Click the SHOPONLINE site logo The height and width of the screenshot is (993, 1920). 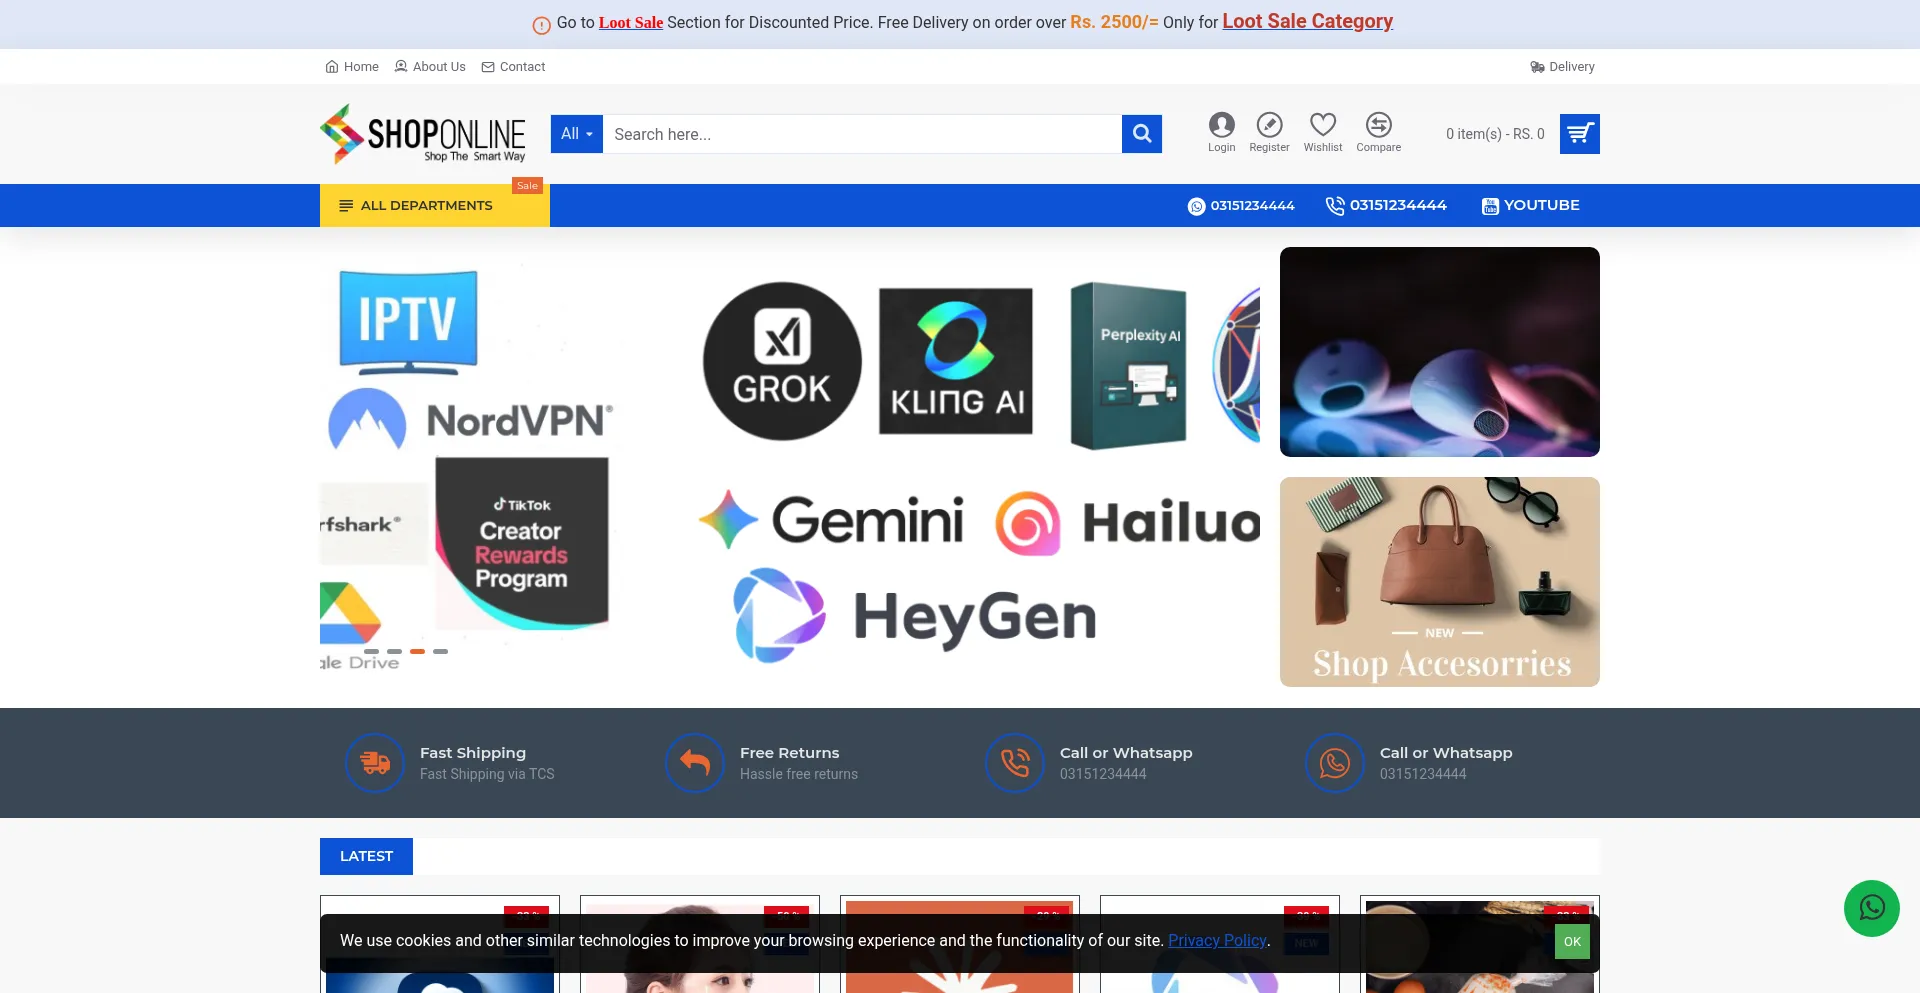tap(423, 134)
